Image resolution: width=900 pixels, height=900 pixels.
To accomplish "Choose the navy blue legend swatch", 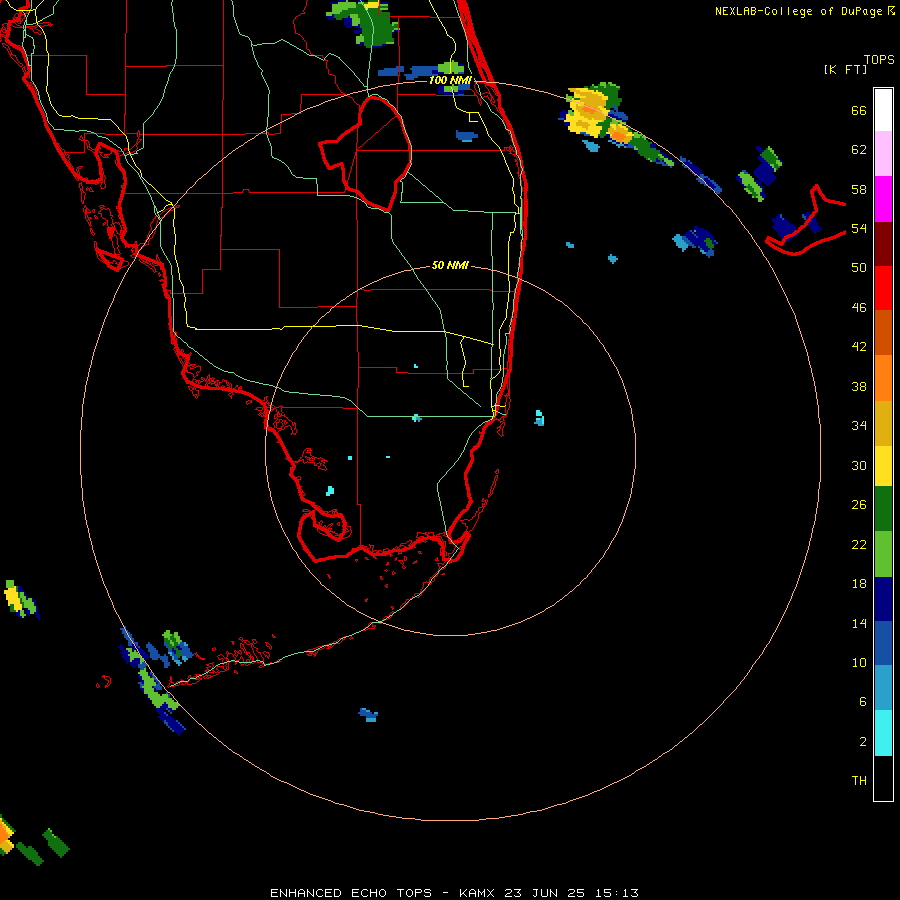I will coord(883,599).
